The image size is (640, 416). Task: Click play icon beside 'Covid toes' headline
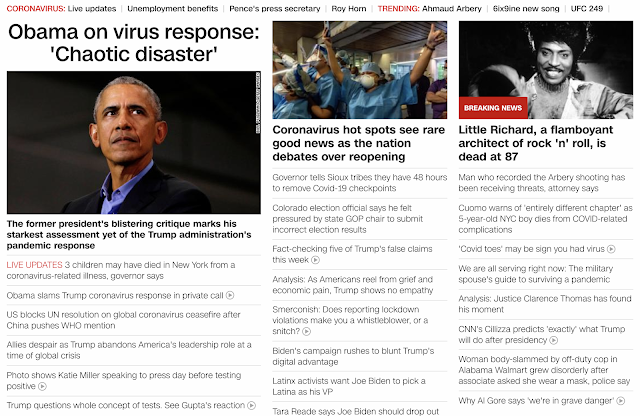611,249
